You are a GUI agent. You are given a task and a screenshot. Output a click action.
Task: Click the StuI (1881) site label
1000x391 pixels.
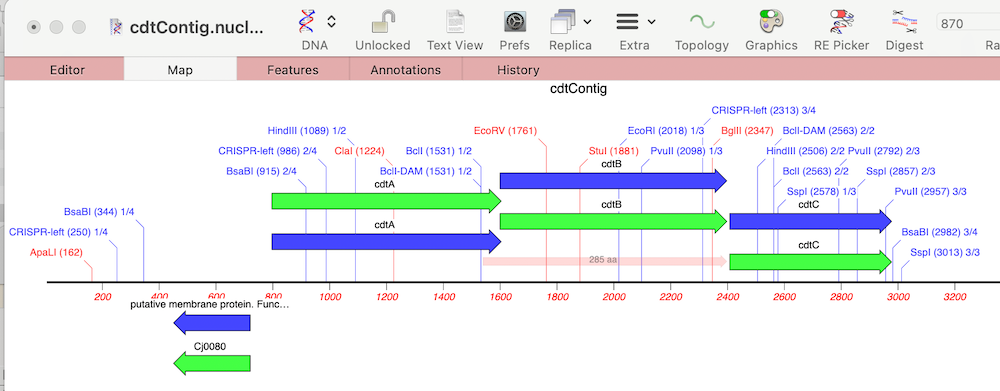click(x=613, y=151)
